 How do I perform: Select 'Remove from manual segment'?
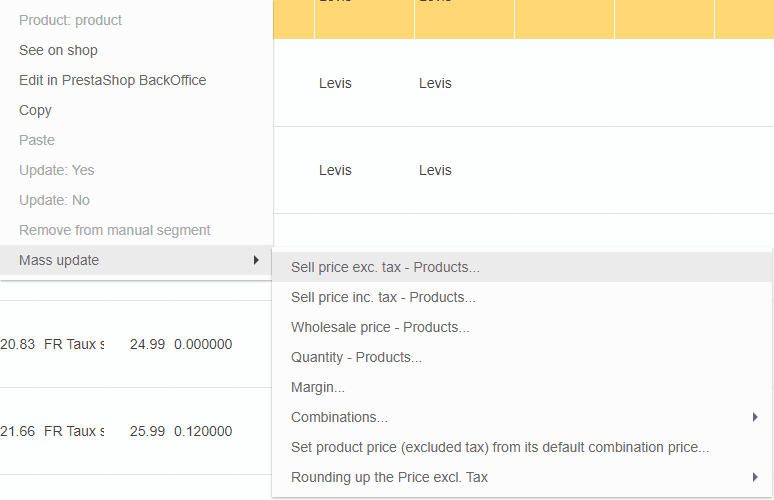click(x=114, y=230)
